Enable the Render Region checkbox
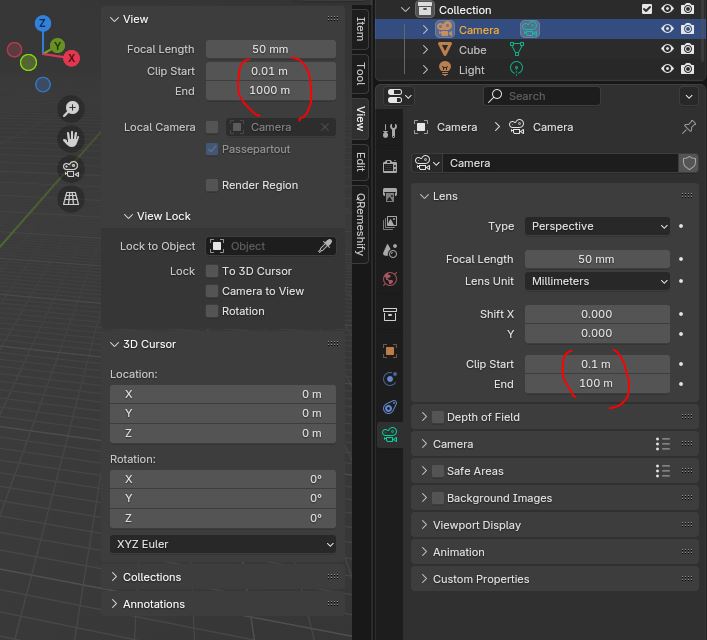 pyautogui.click(x=212, y=185)
